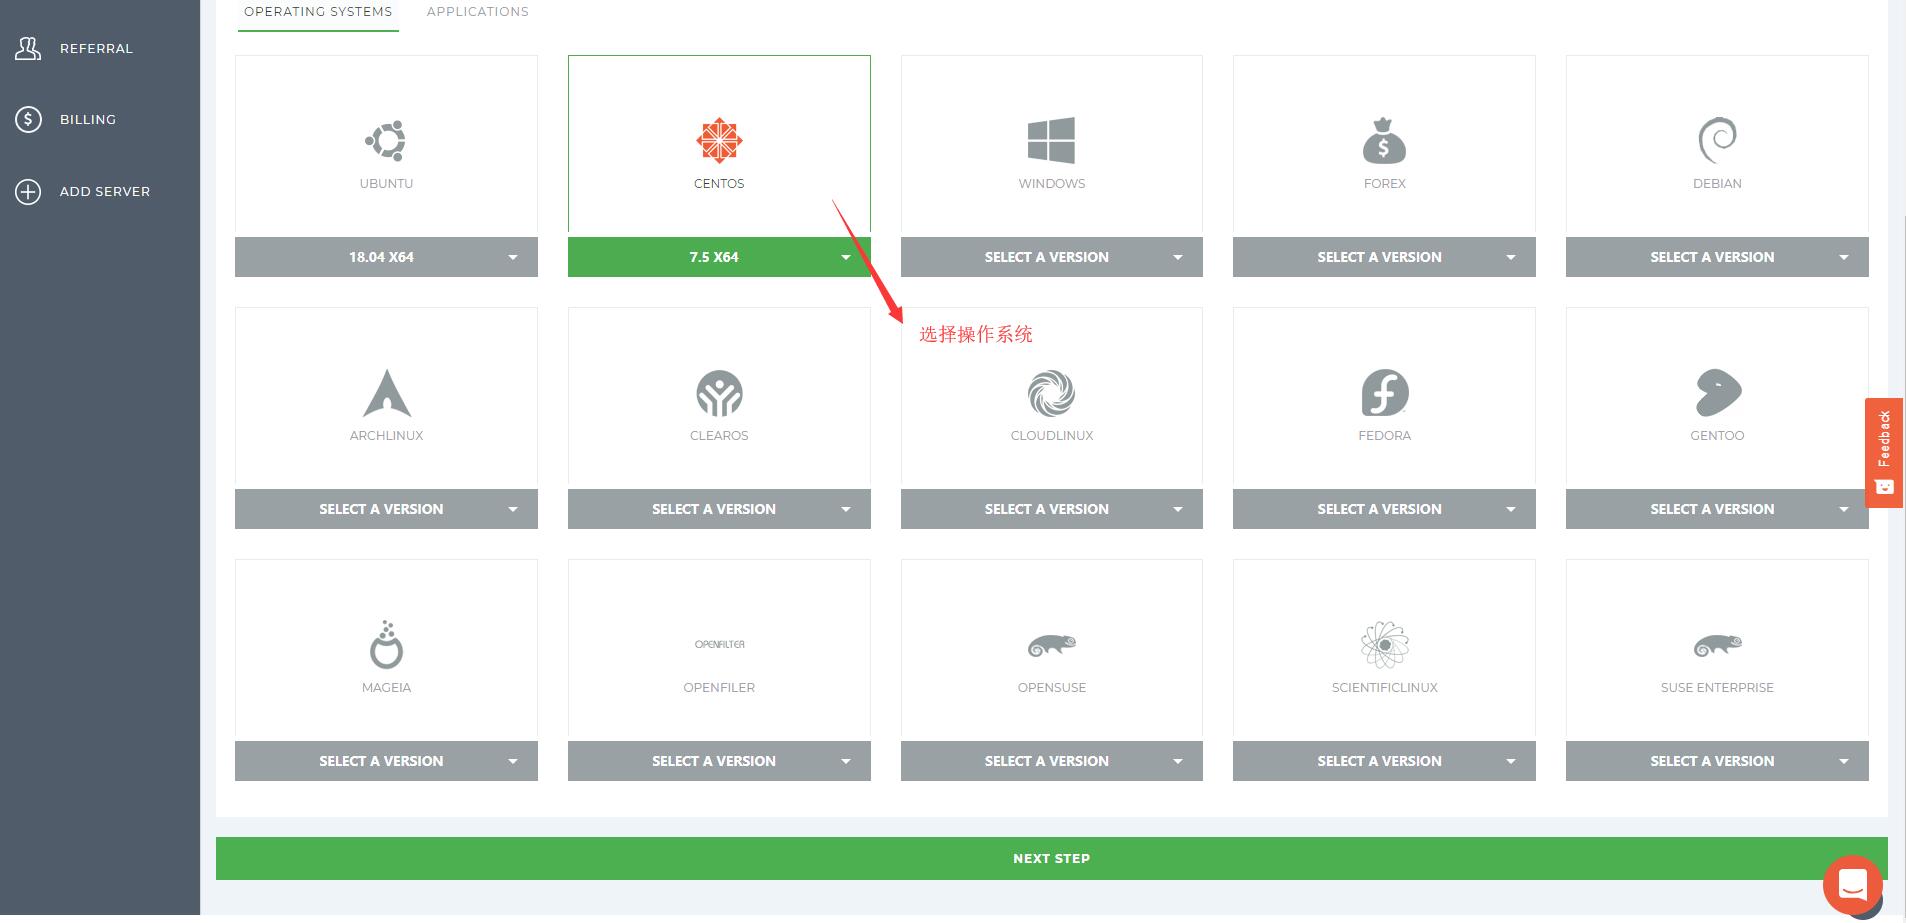This screenshot has height=923, width=1906.
Task: Click the UBUNTU card label
Action: coord(386,184)
